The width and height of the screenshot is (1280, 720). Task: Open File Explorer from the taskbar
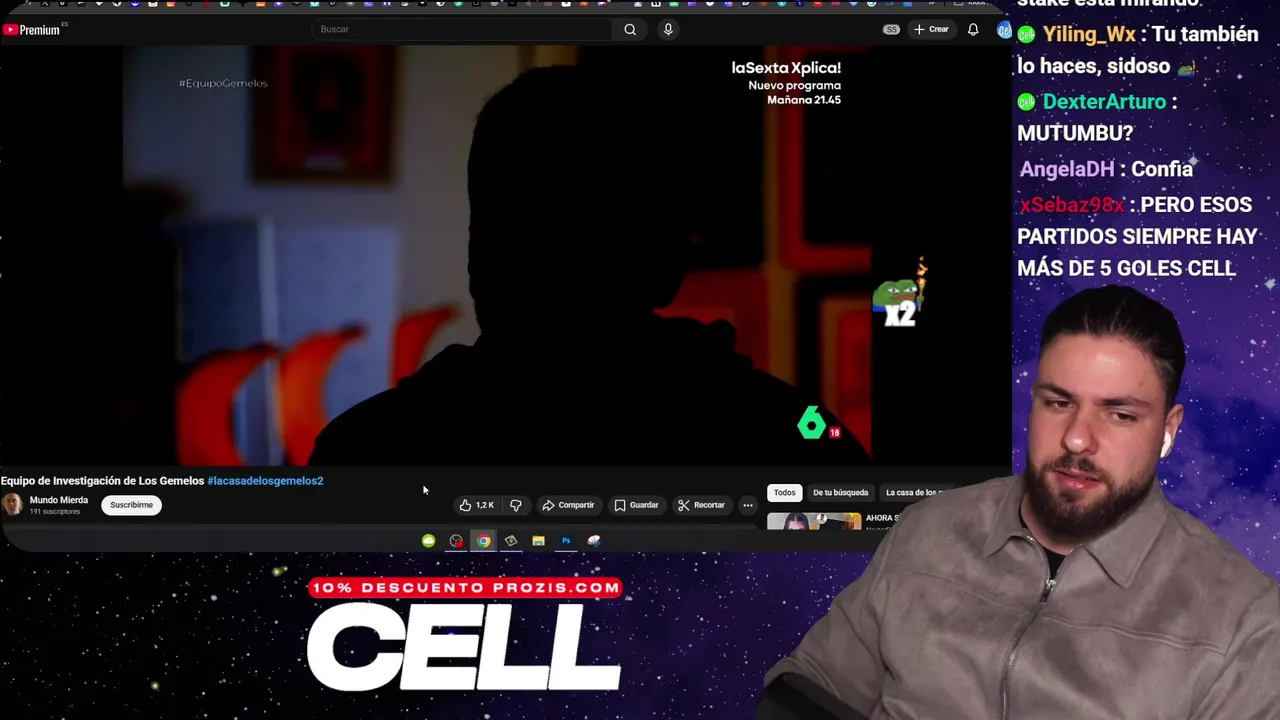click(x=538, y=541)
